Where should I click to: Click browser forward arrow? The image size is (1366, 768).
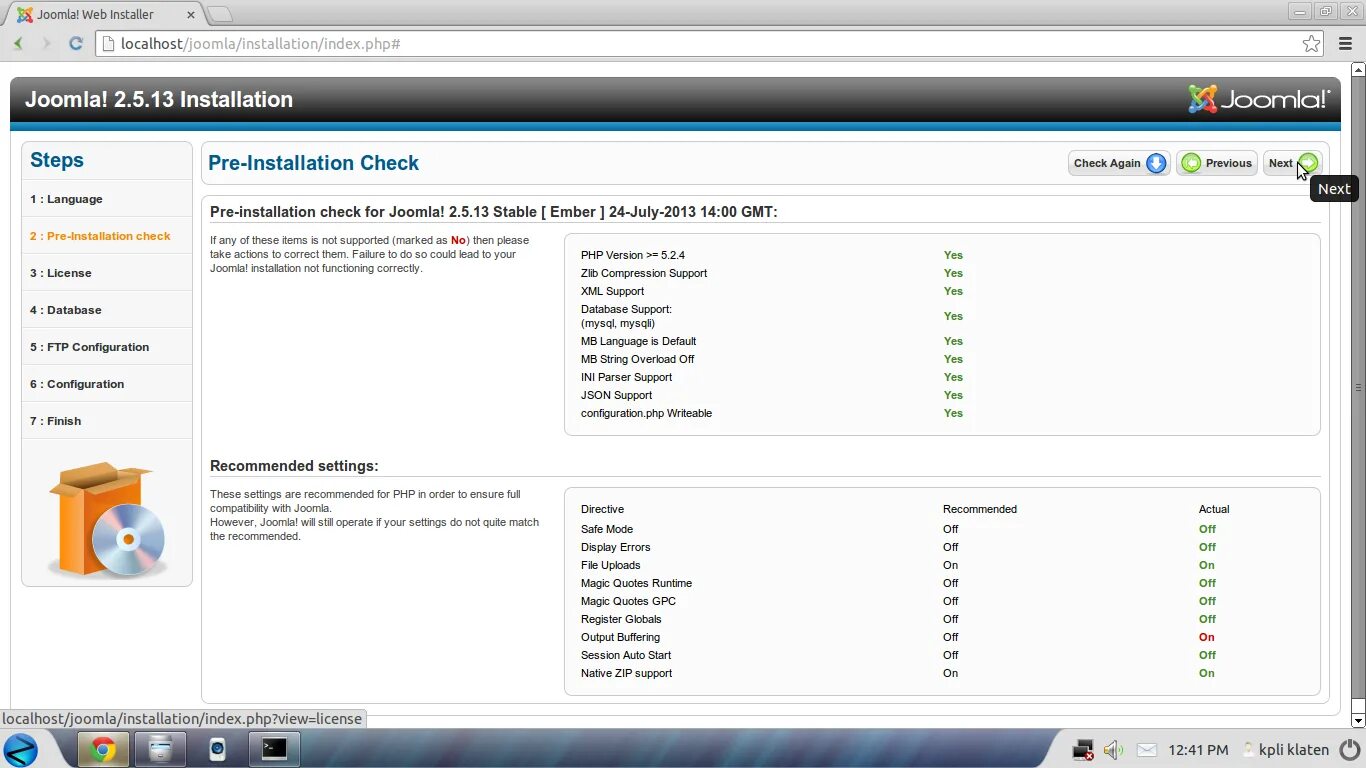pyautogui.click(x=46, y=43)
